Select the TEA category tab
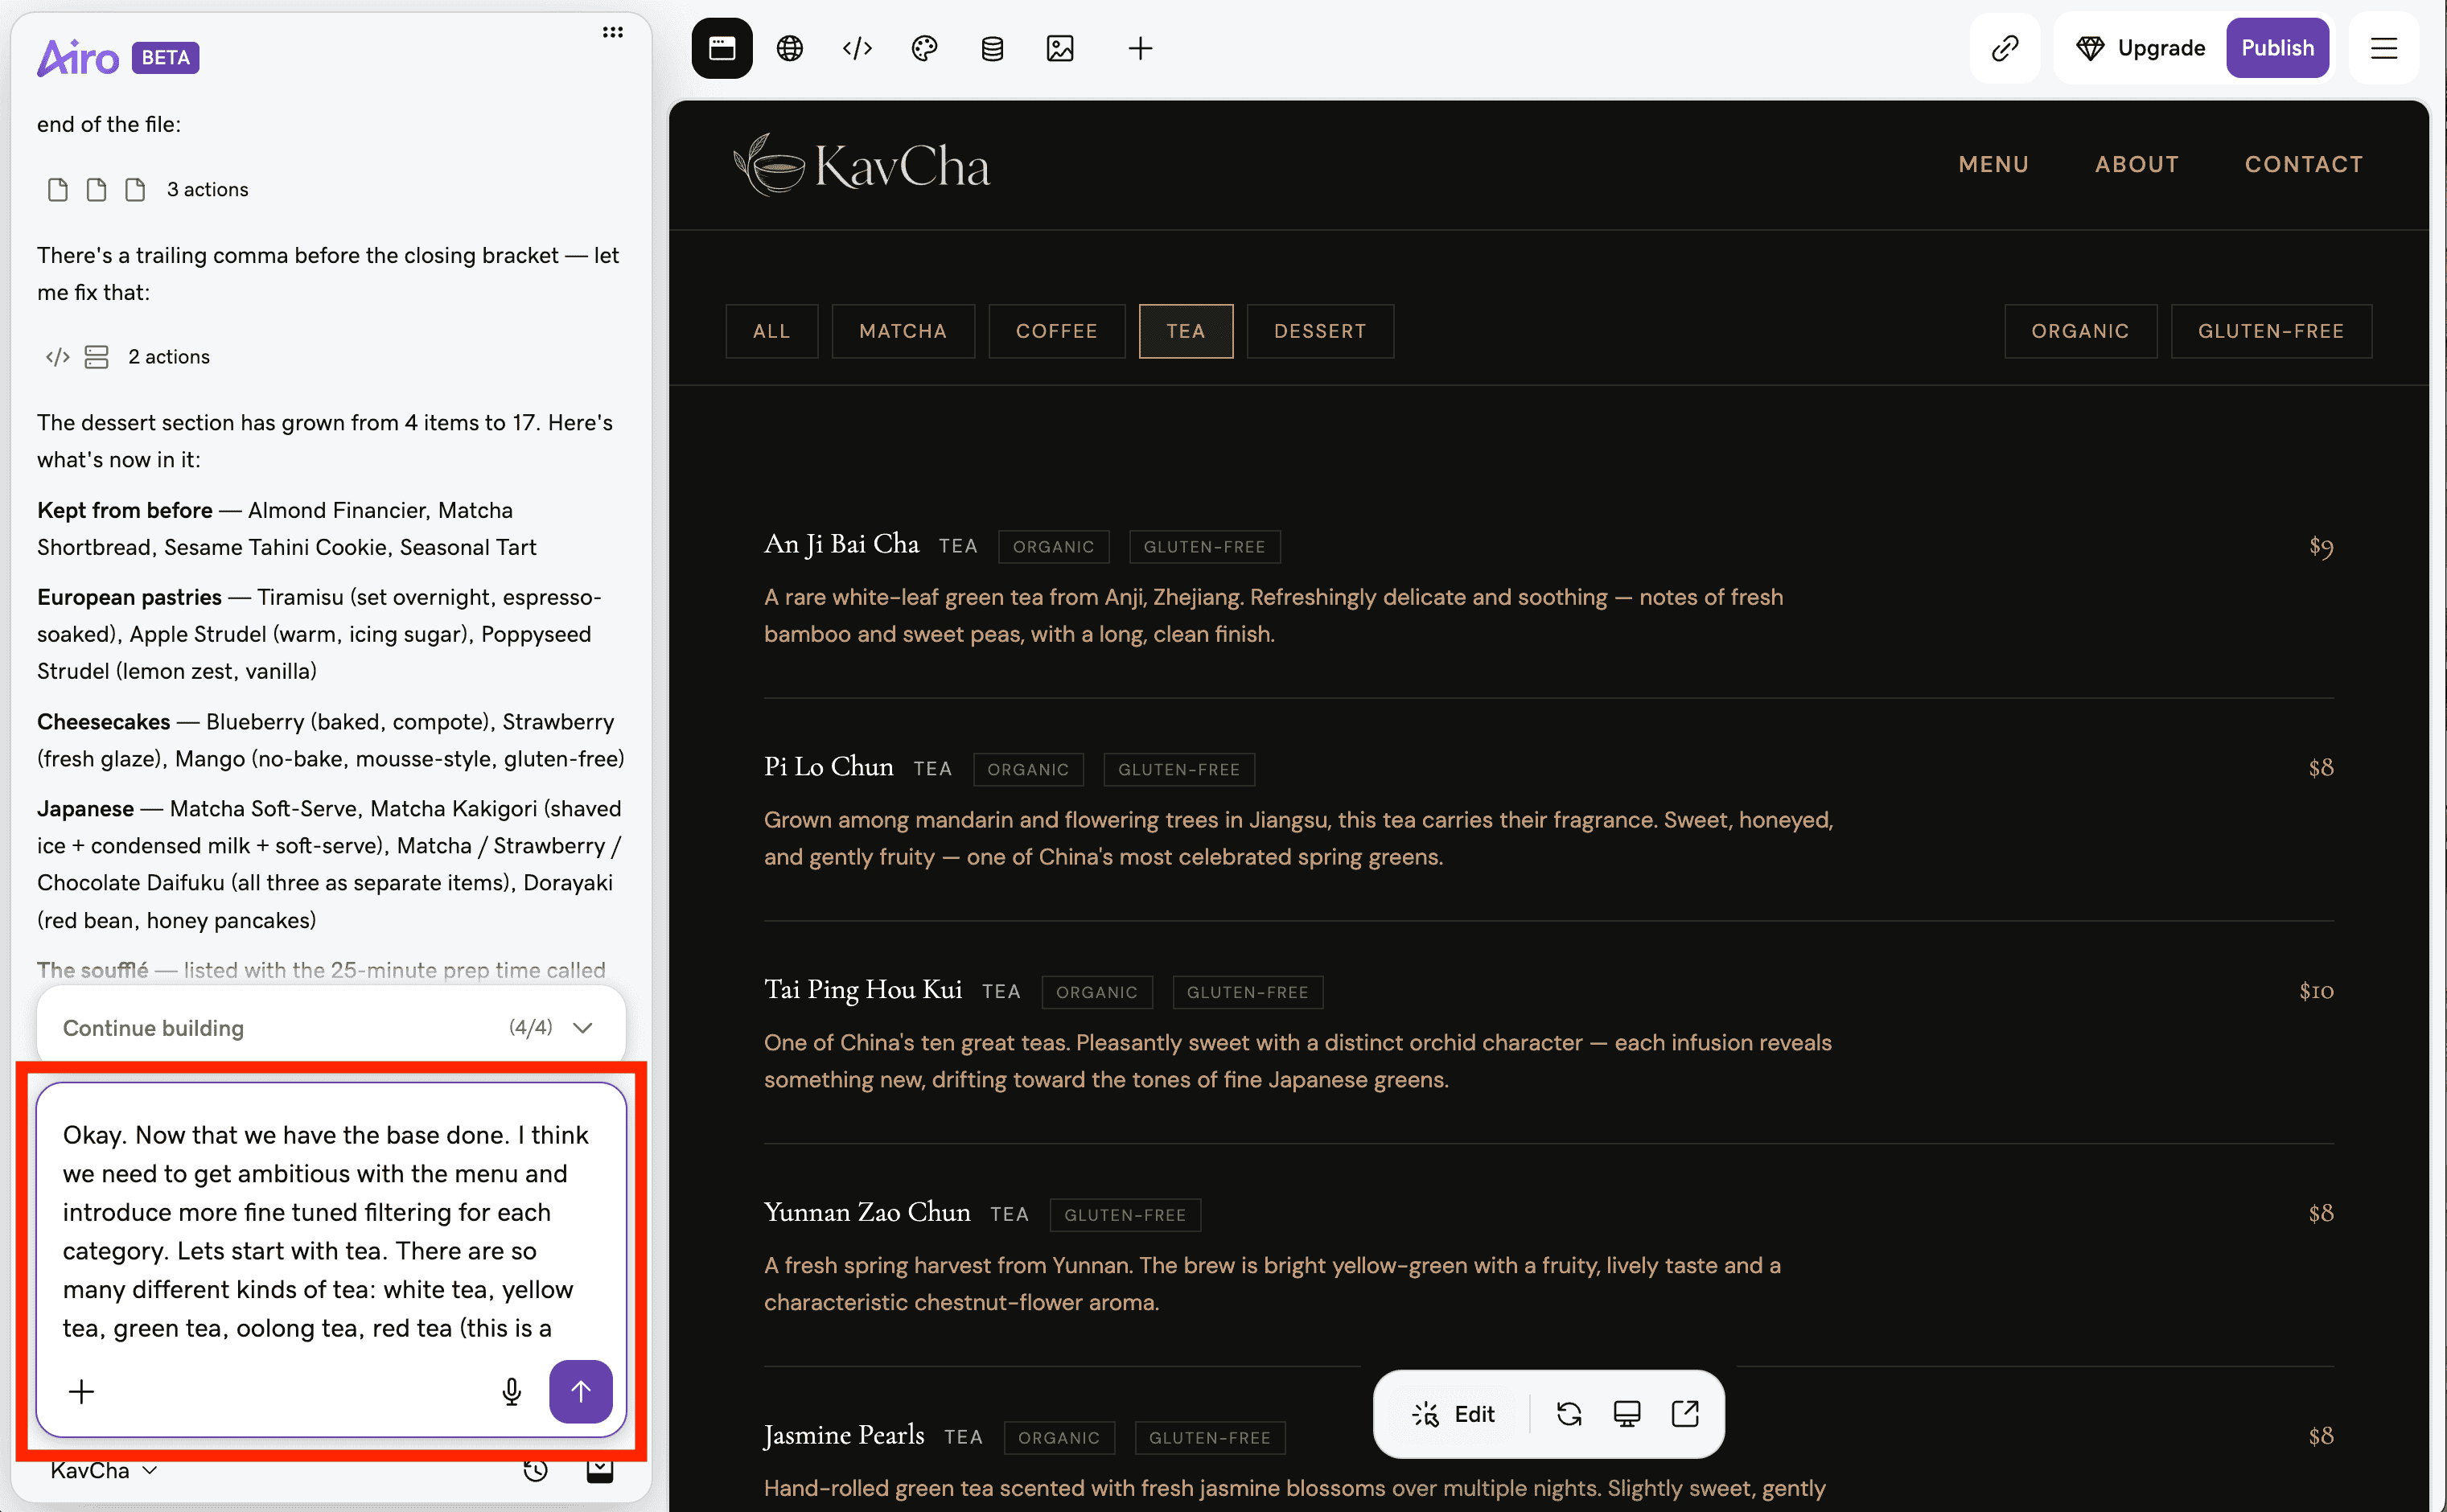 click(1186, 331)
